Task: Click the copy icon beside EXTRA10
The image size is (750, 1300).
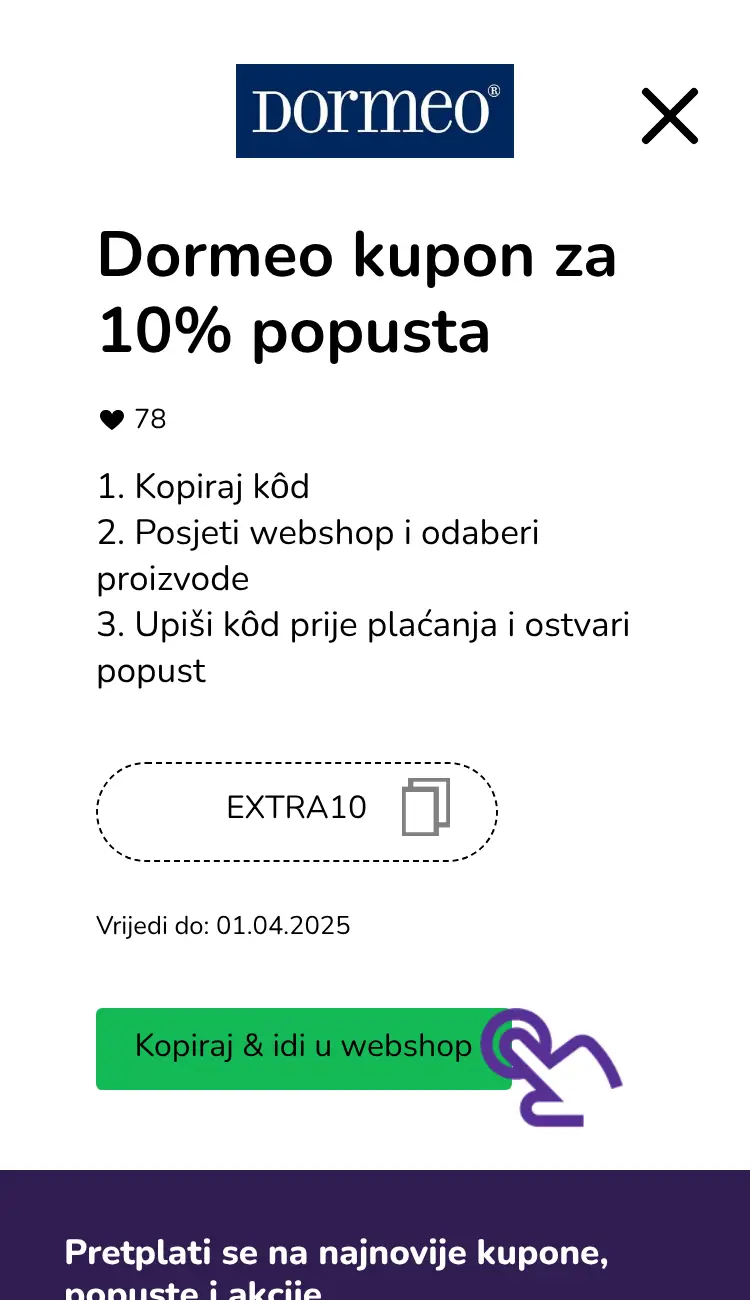Action: tap(427, 808)
